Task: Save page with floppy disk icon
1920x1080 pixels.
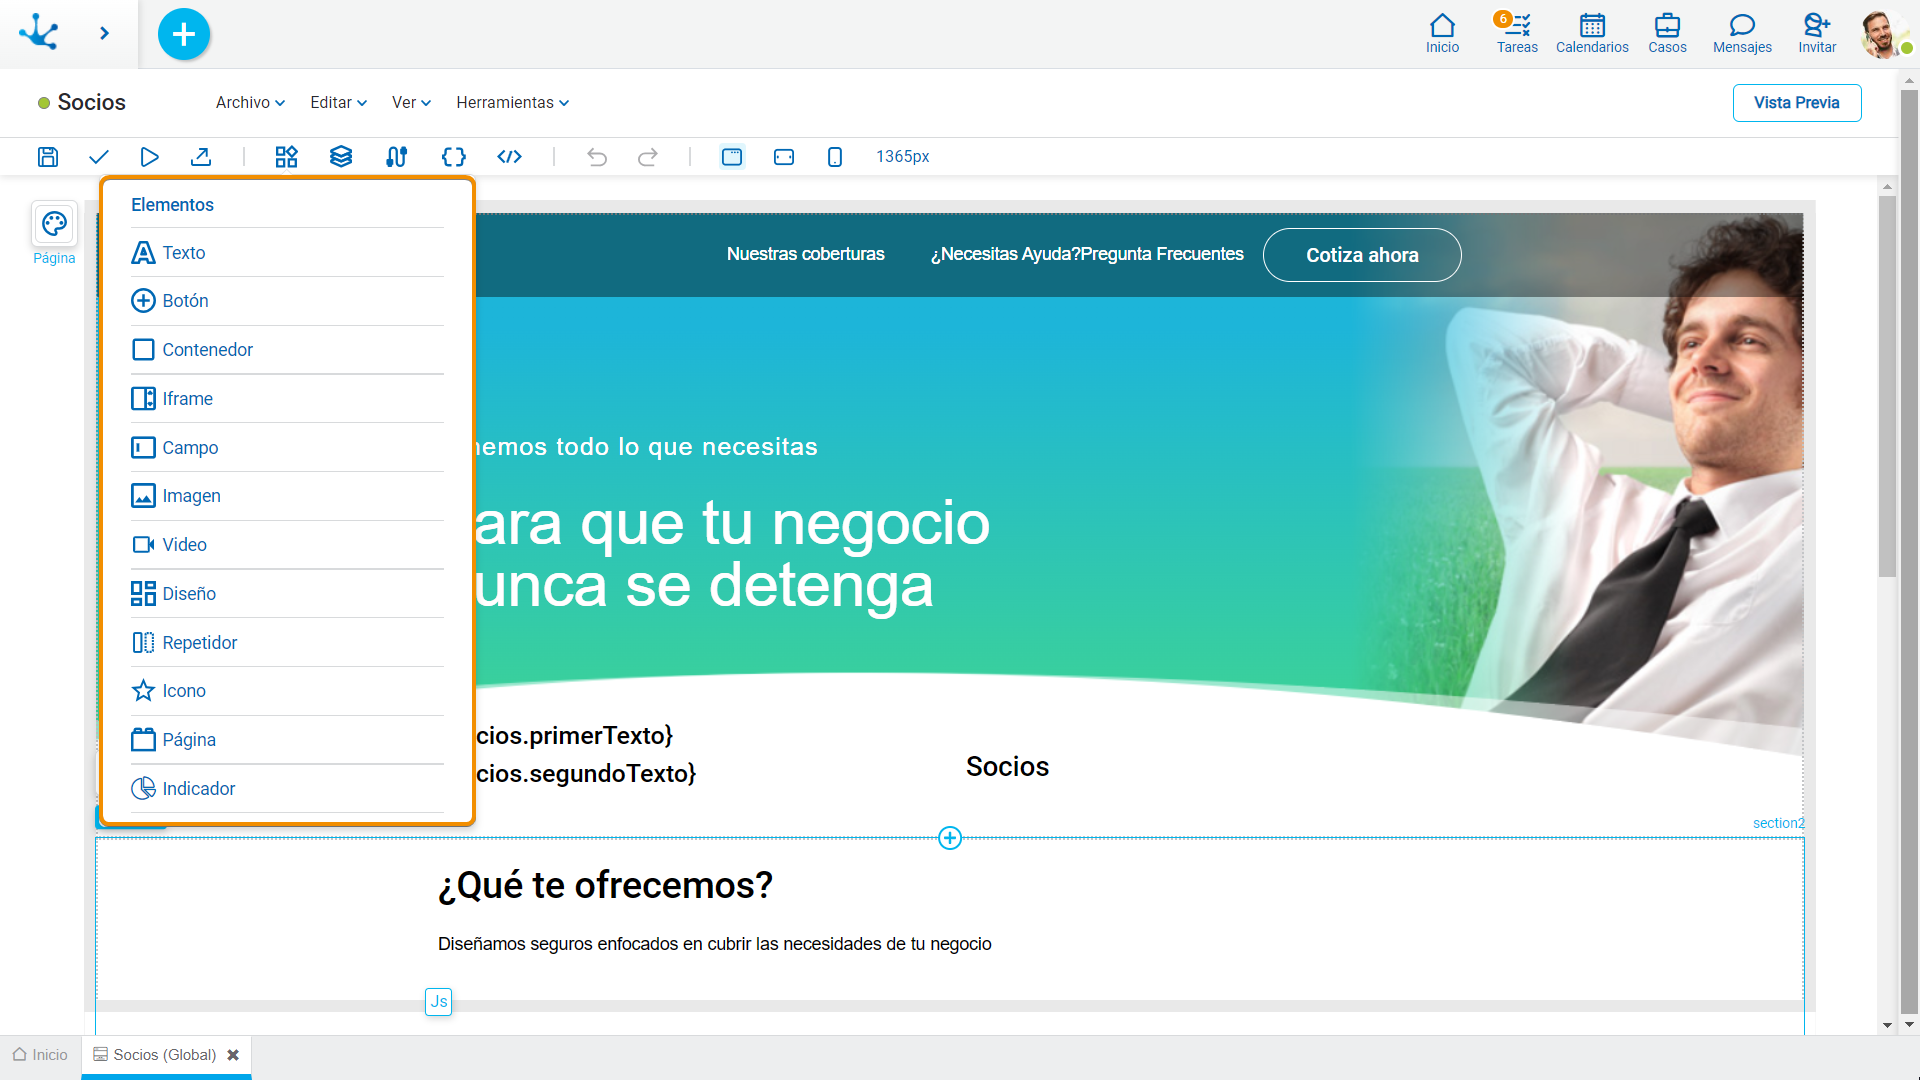Action: click(48, 156)
